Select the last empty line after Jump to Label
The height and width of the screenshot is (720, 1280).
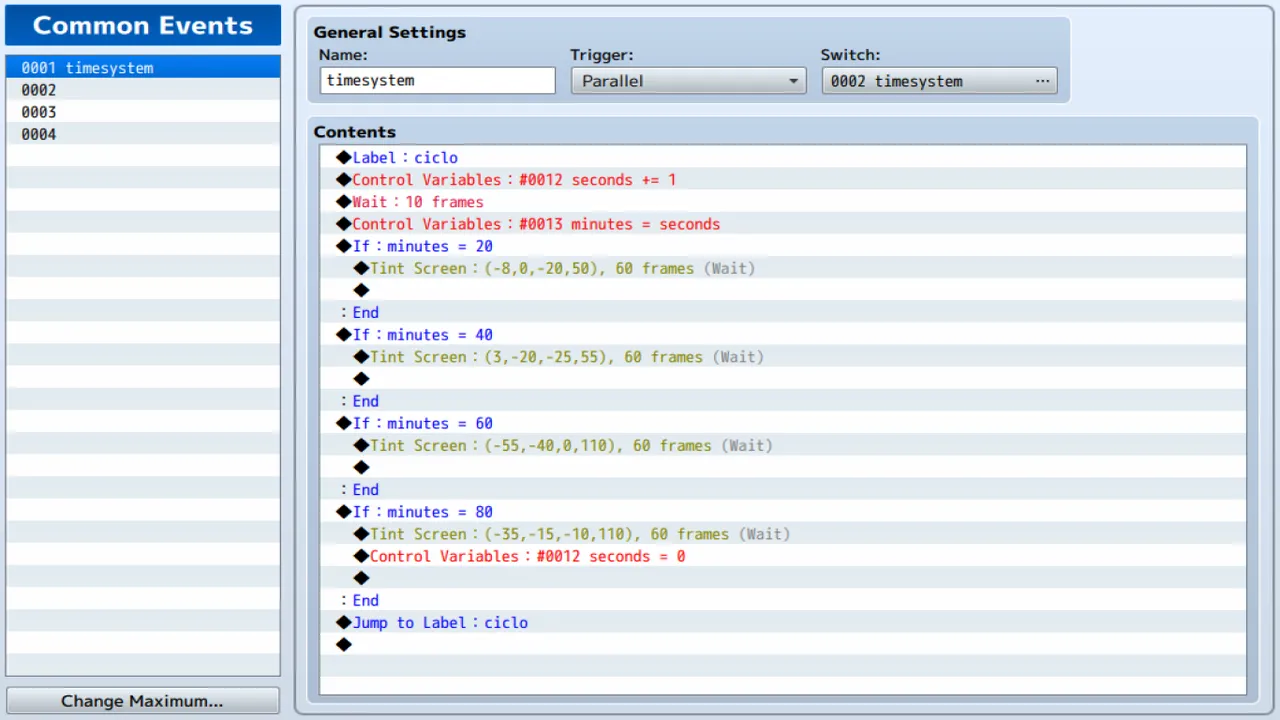(x=783, y=644)
